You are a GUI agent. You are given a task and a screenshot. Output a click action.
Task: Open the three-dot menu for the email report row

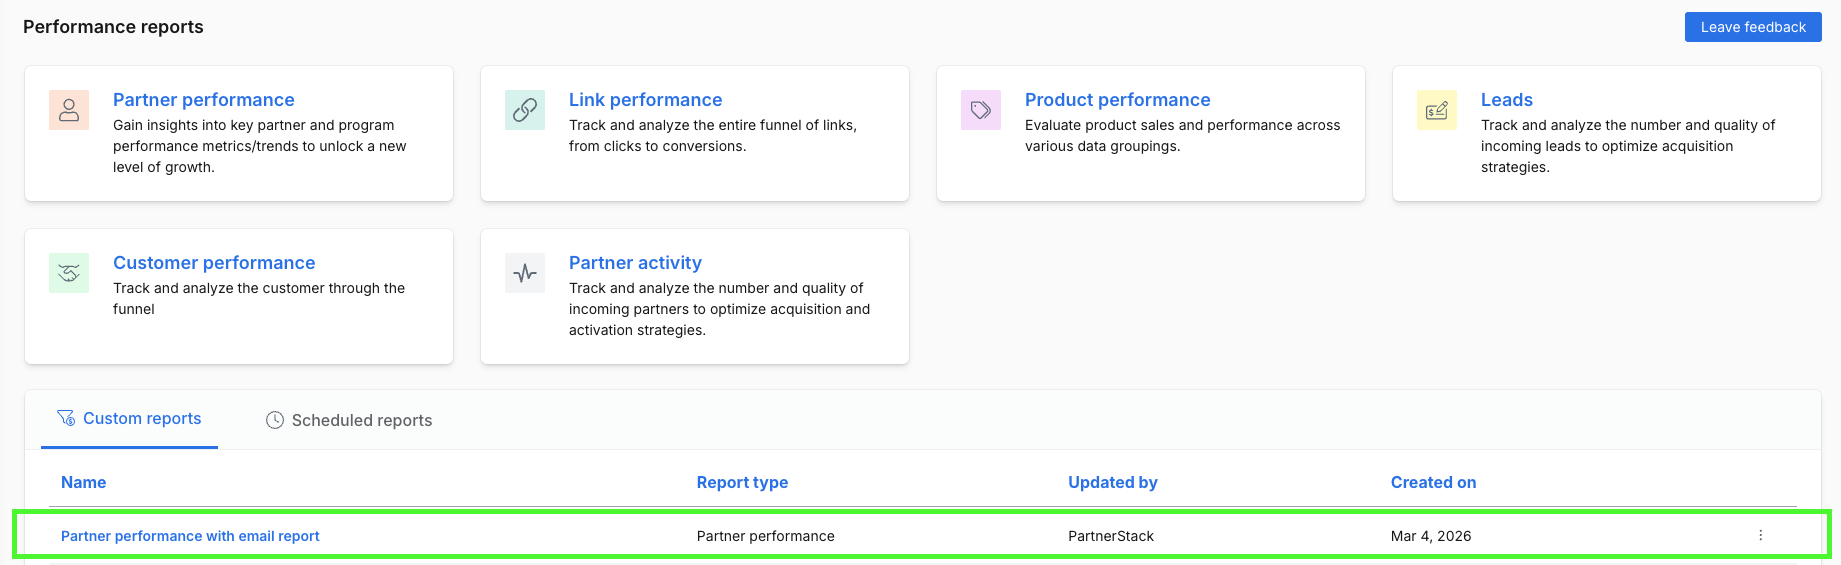[x=1761, y=535]
